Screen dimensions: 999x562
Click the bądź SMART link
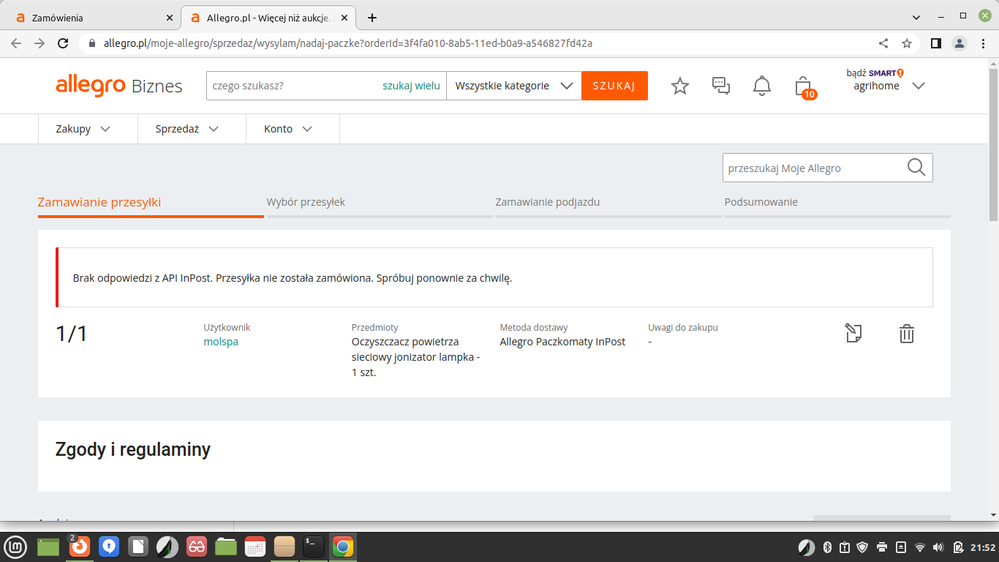pyautogui.click(x=875, y=73)
